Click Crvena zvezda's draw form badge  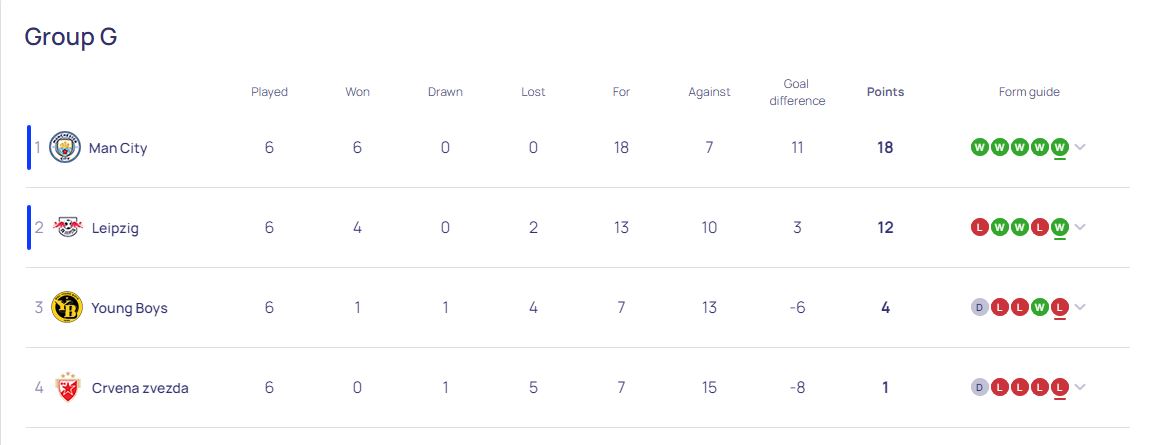(979, 388)
